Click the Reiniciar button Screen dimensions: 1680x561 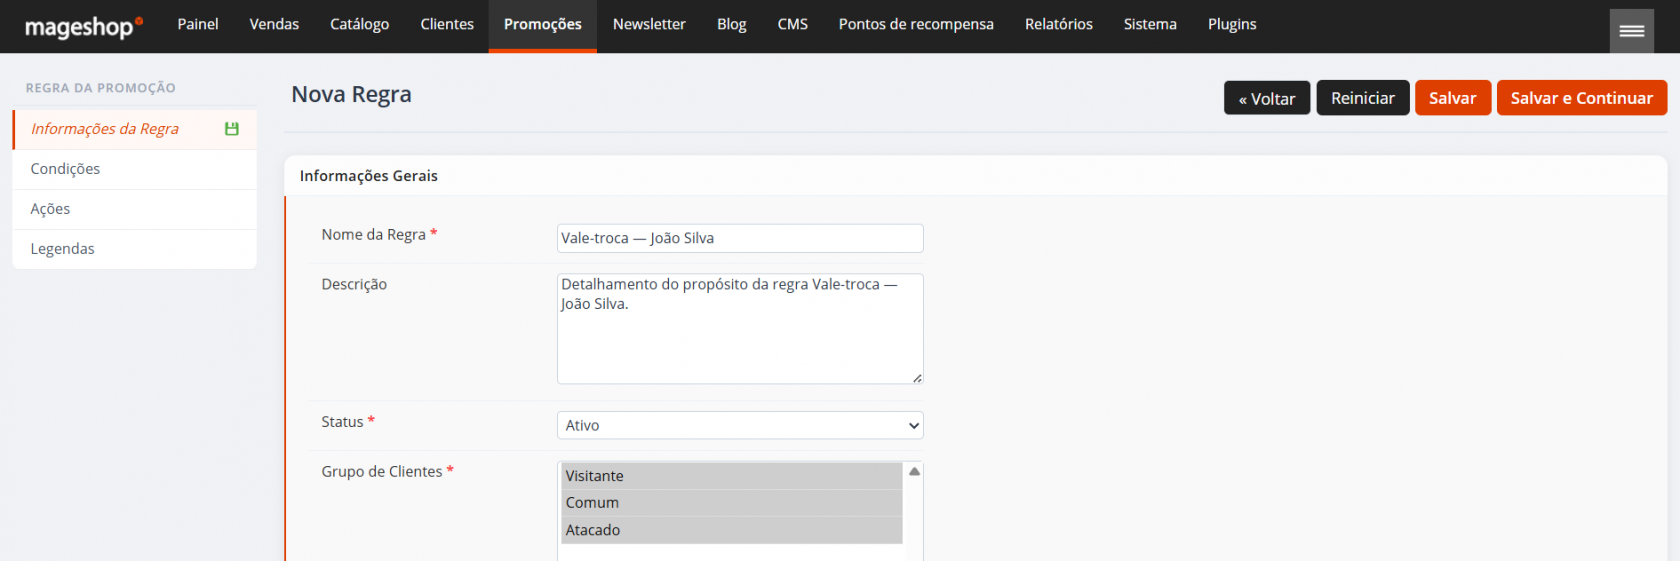[1362, 98]
